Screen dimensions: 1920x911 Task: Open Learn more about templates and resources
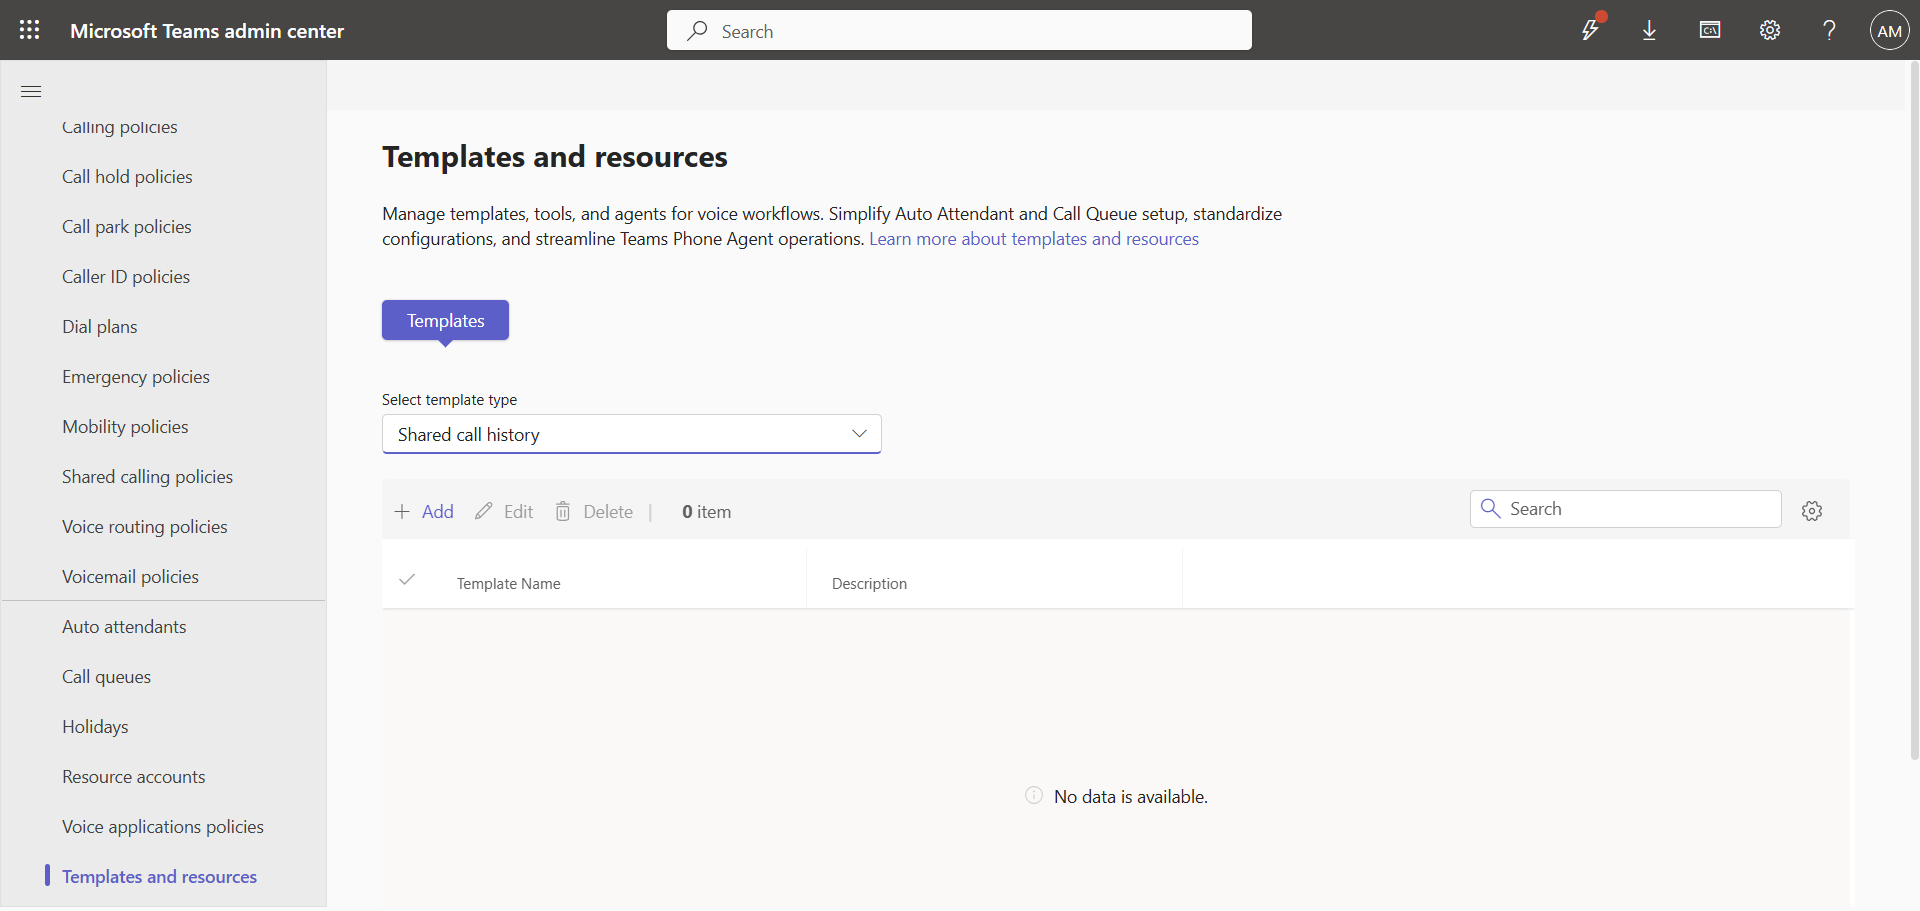[x=1034, y=239]
